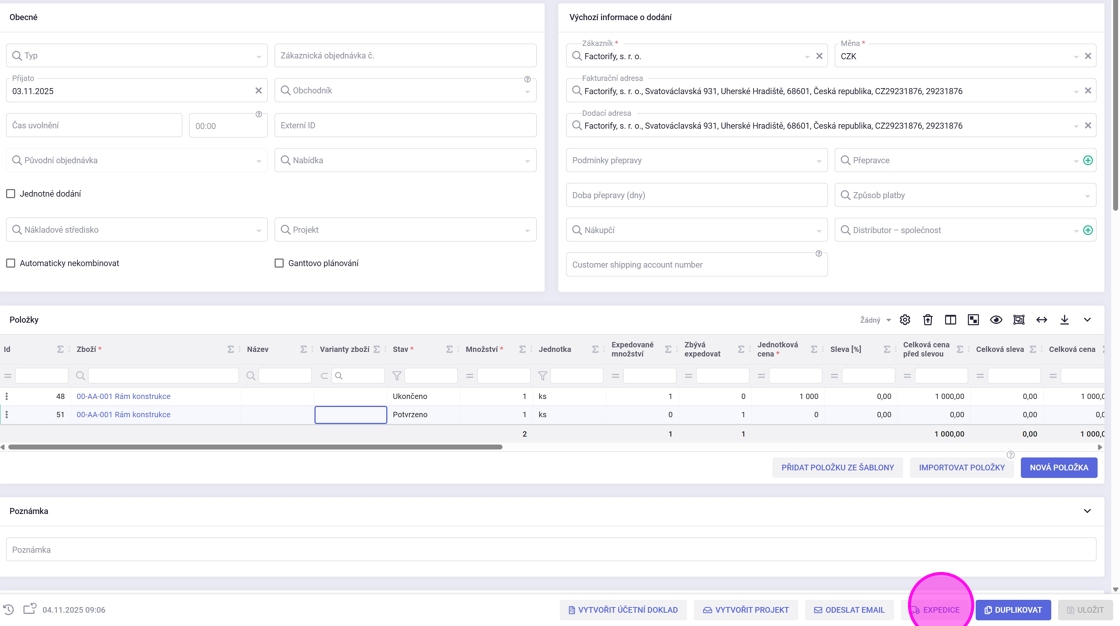Click Přidat položku ze šablony button
This screenshot has width=1120, height=626.
[837, 467]
